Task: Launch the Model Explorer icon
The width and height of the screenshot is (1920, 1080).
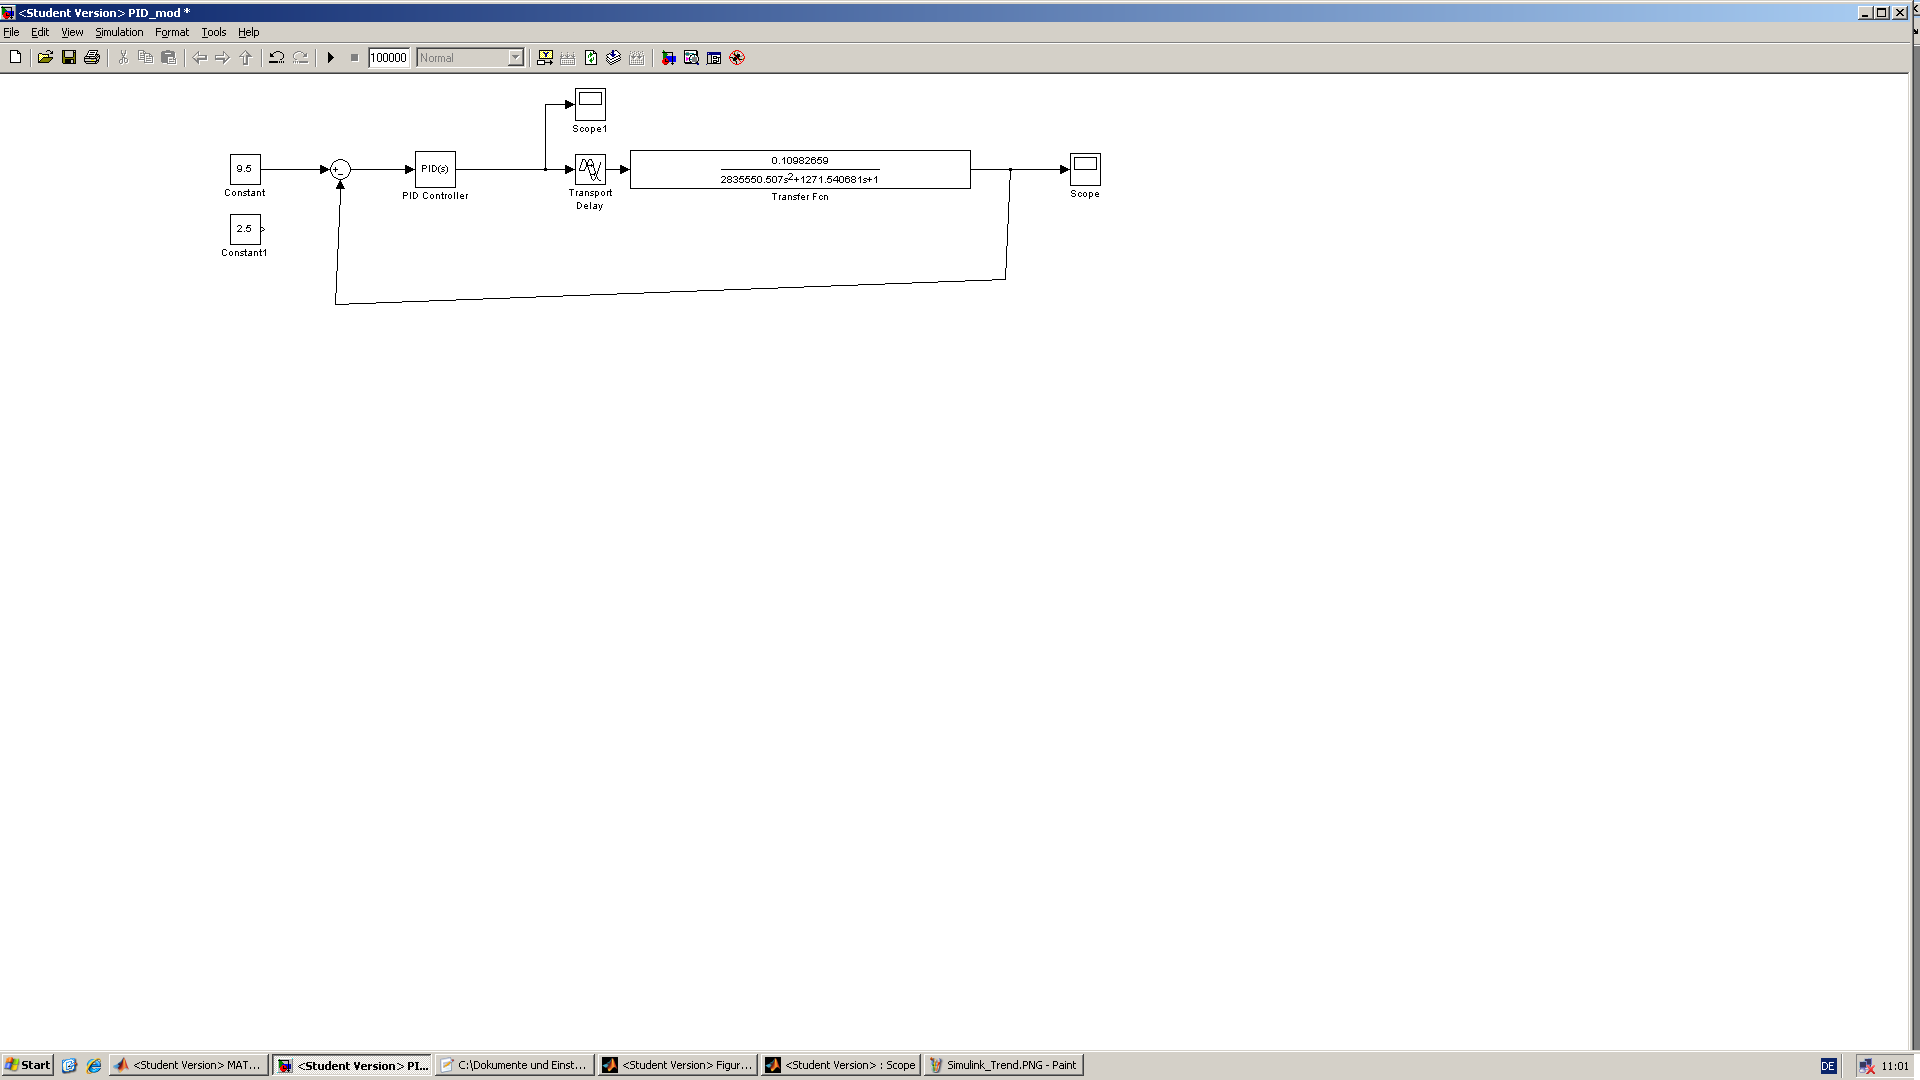Action: (691, 58)
